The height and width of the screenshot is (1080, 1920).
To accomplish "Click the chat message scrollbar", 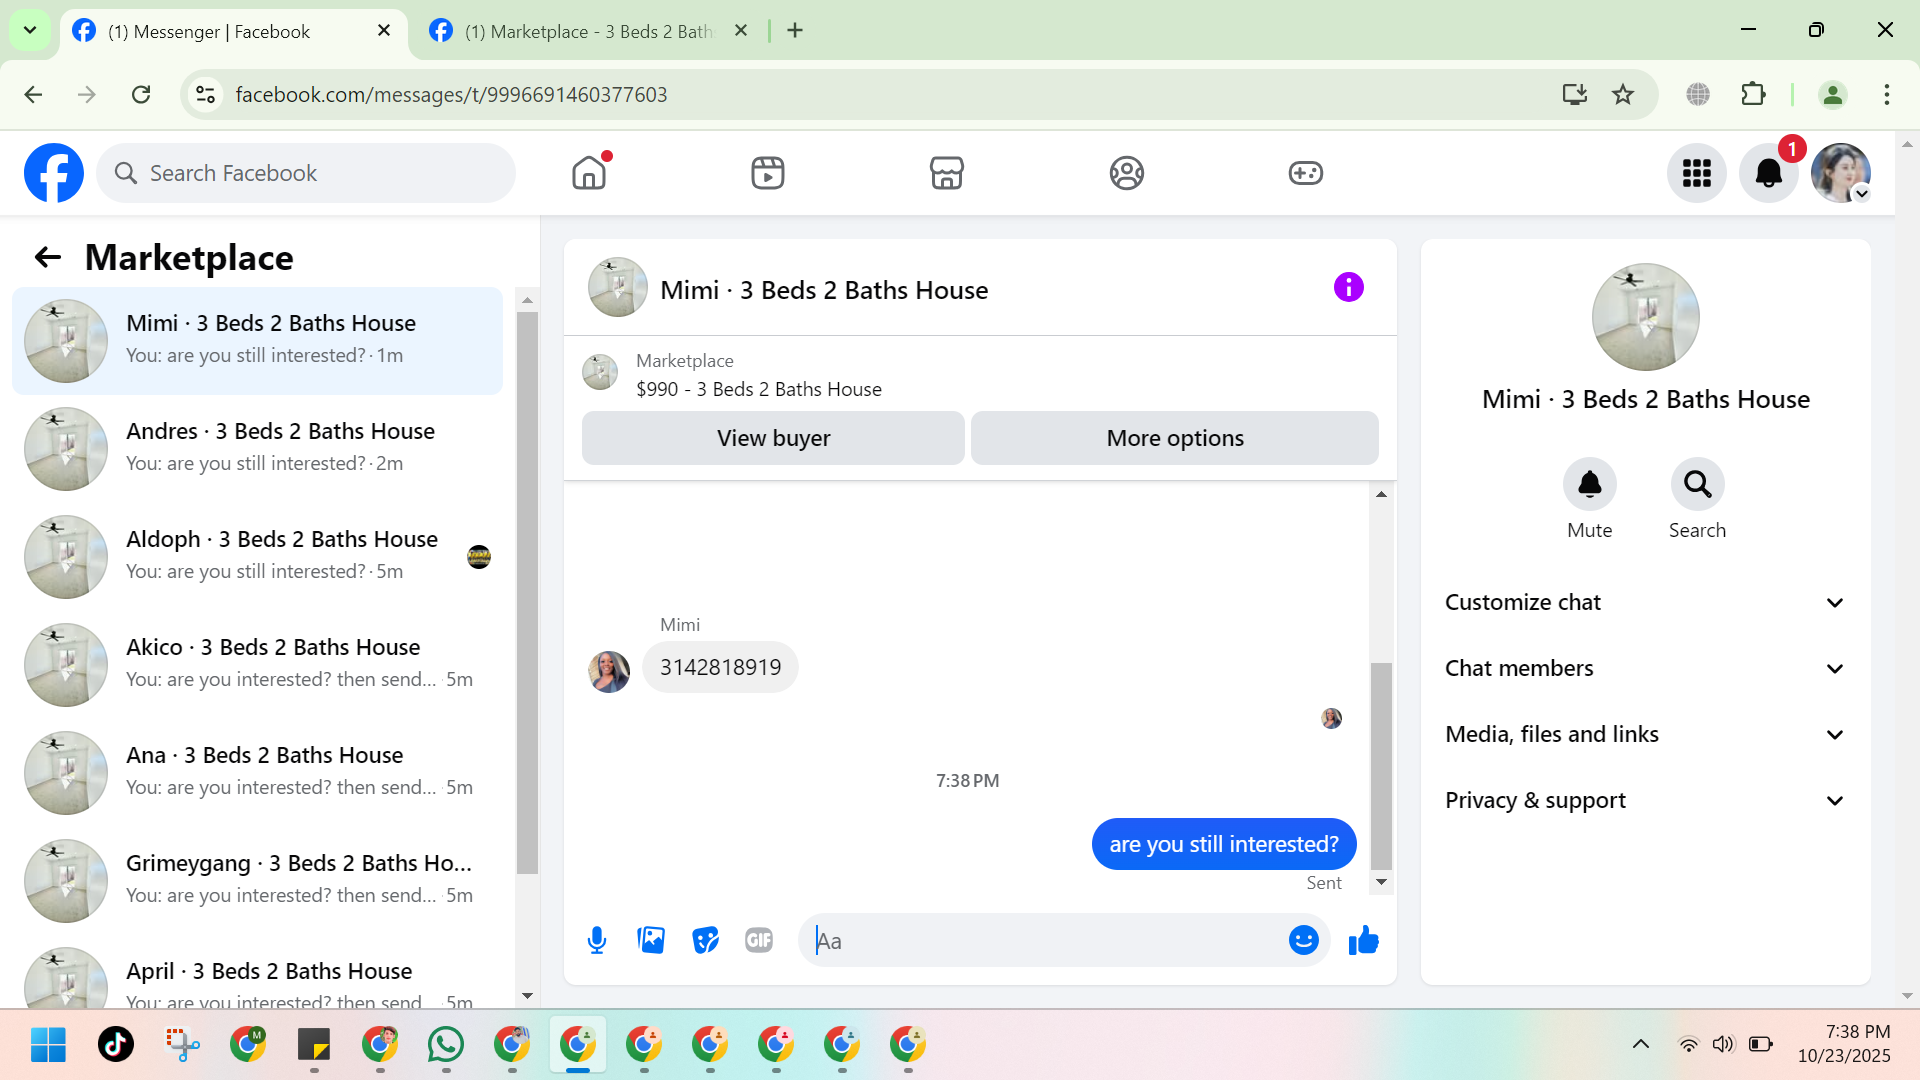I will click(1381, 765).
